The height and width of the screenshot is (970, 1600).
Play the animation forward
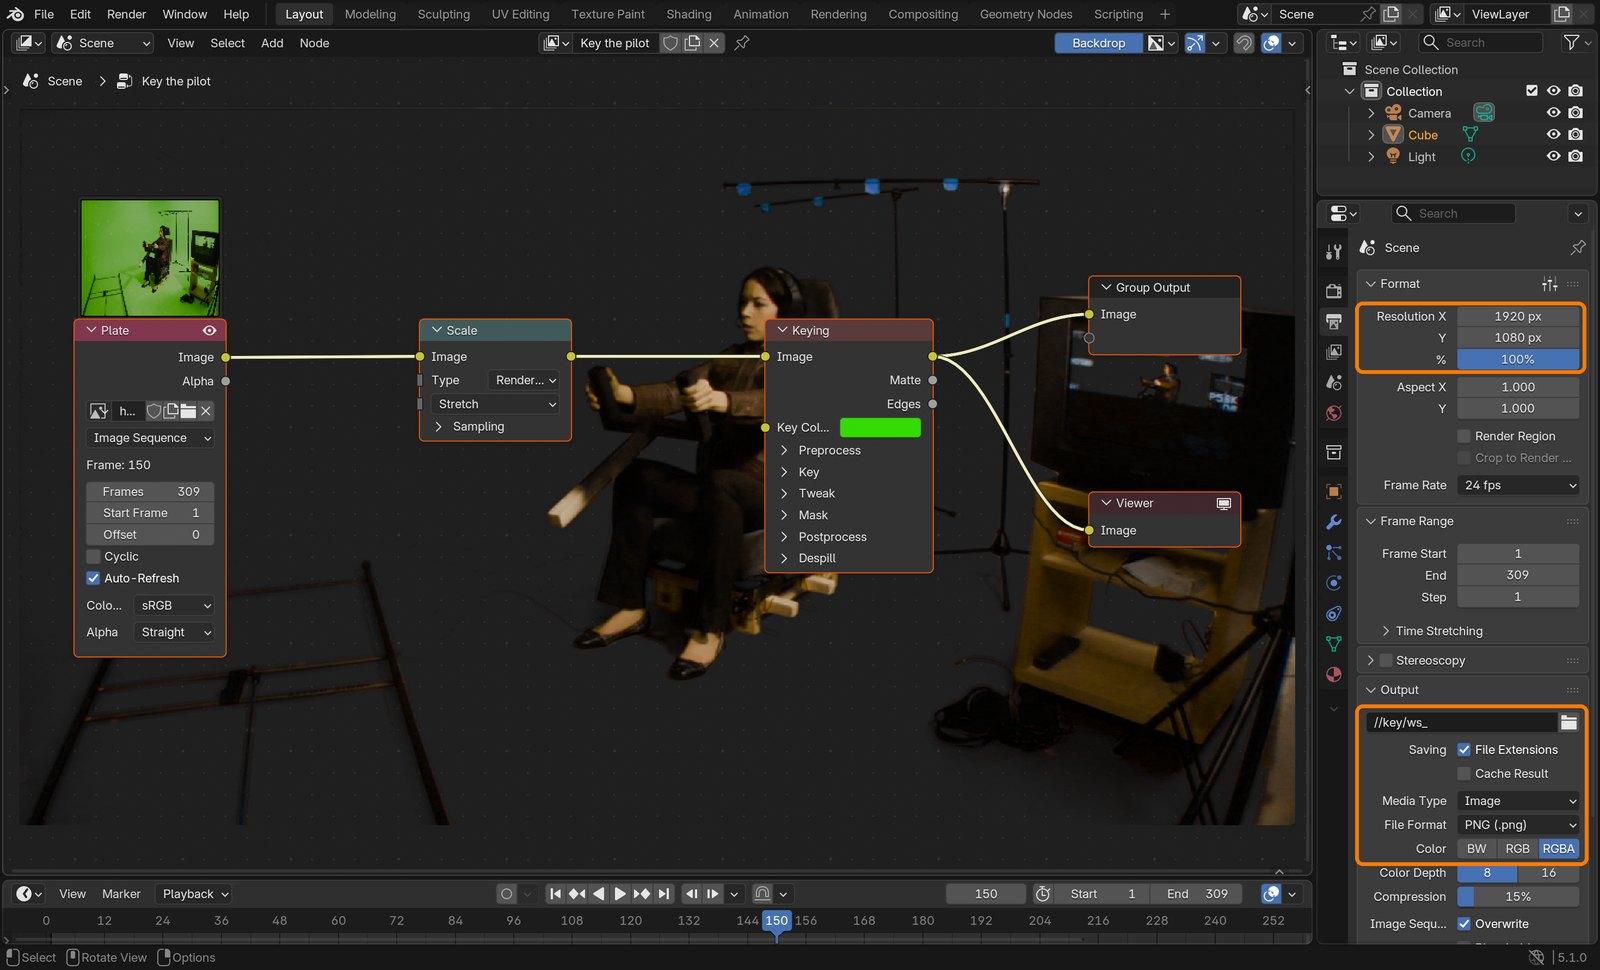tap(620, 894)
